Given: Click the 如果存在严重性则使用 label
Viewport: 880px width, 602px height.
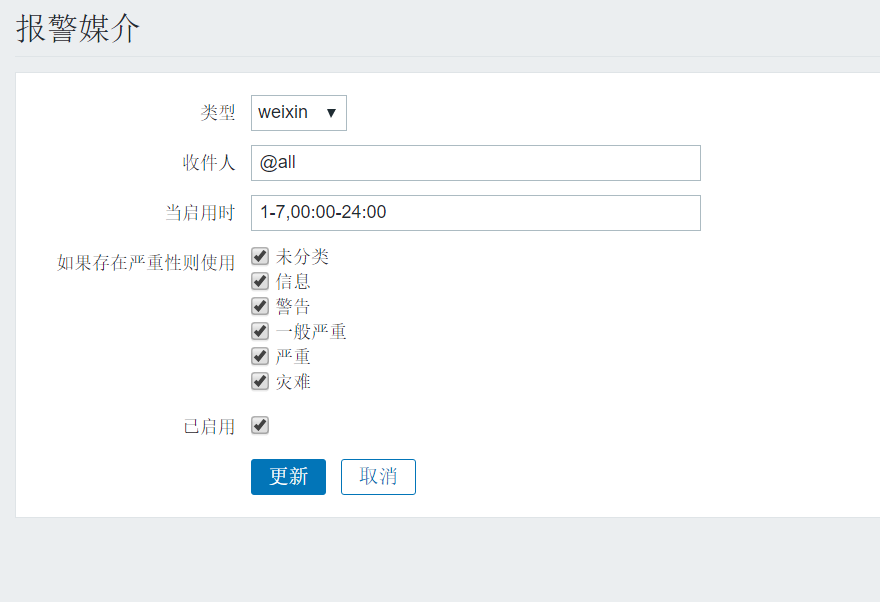Looking at the screenshot, I should point(146,263).
